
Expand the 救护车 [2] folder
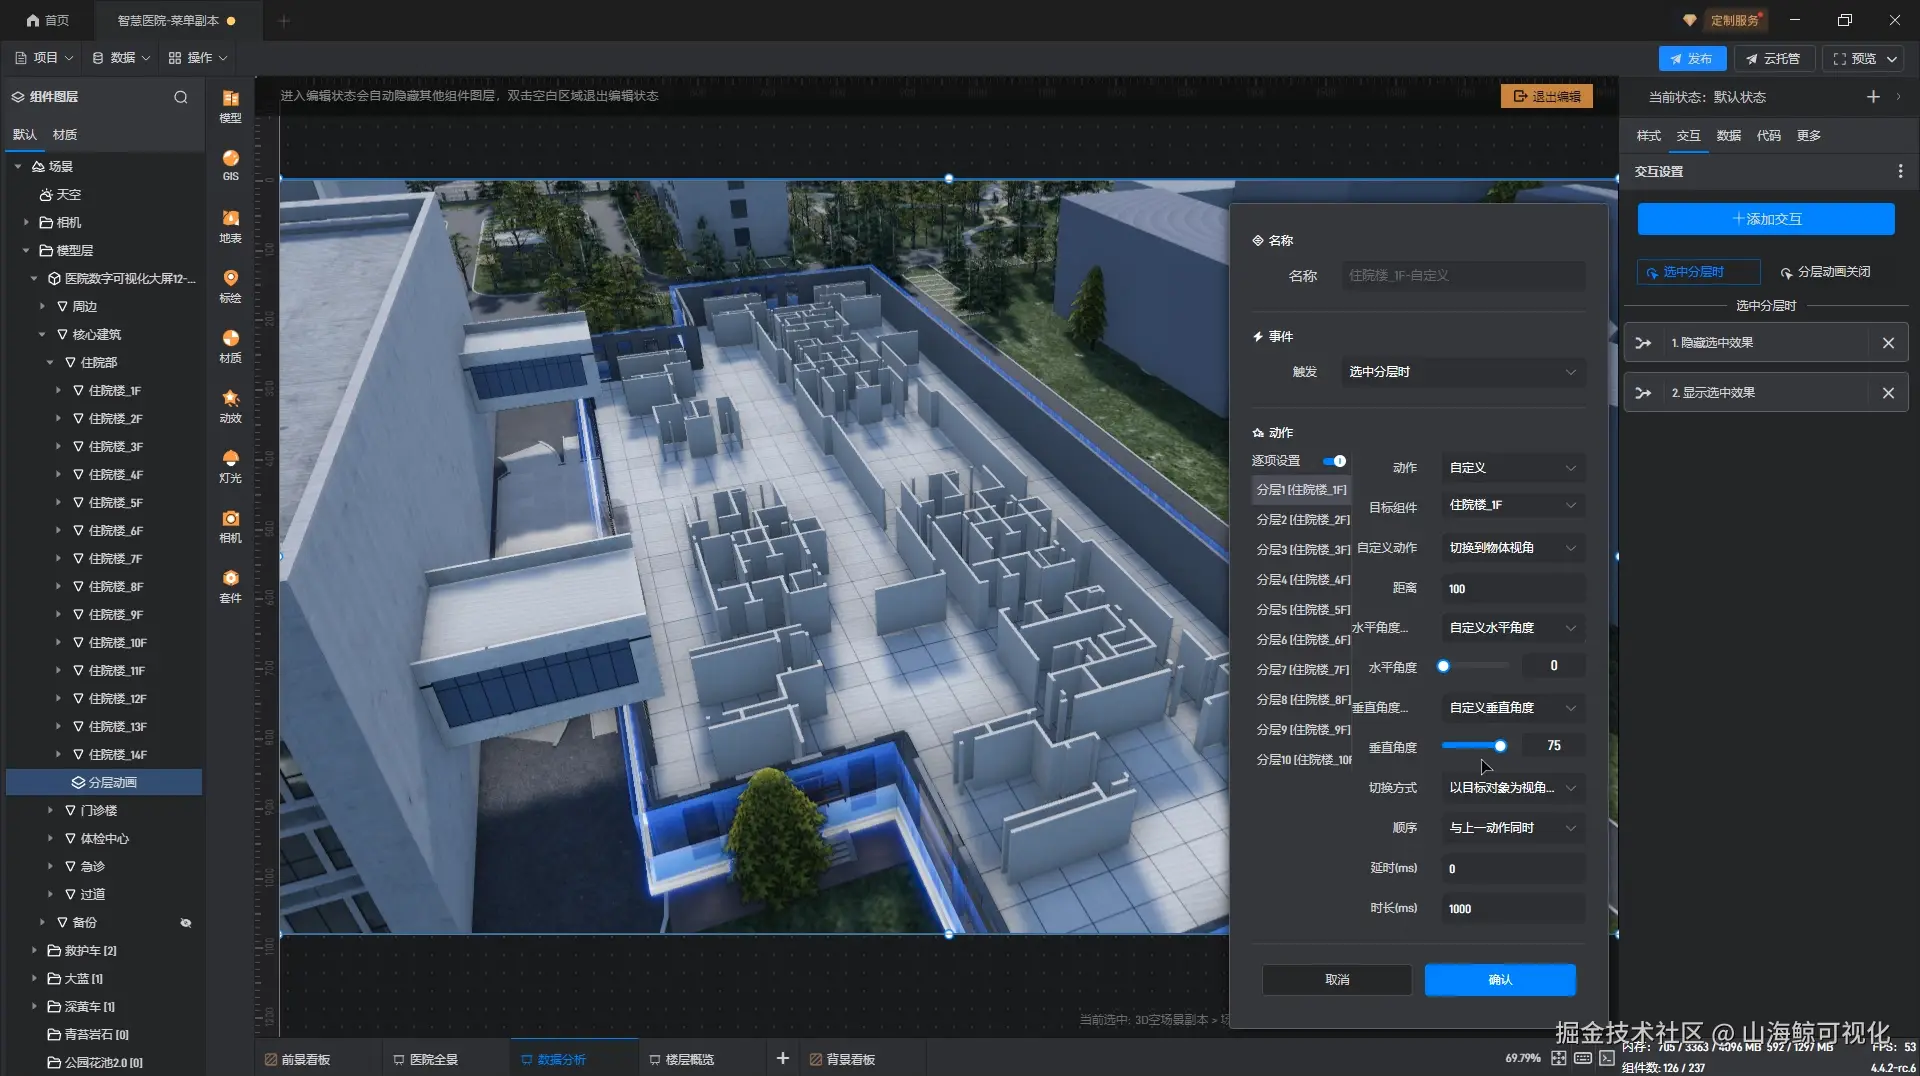[x=34, y=951]
